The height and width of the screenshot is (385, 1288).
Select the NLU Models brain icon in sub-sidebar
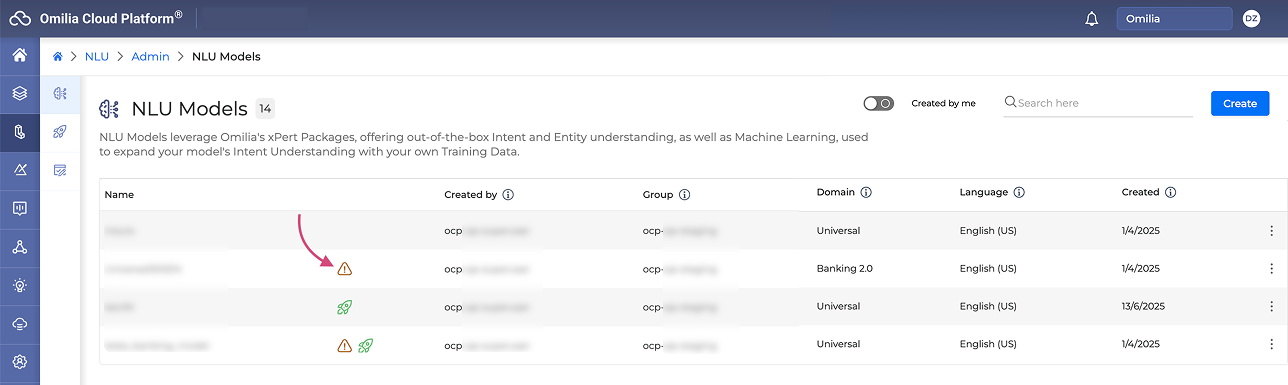(x=60, y=93)
